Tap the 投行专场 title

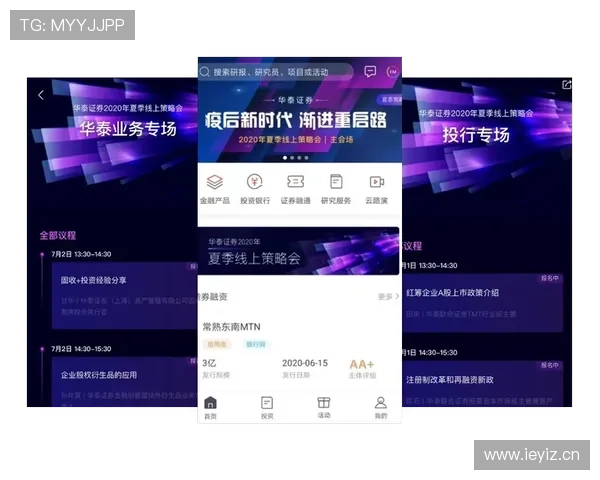[476, 135]
